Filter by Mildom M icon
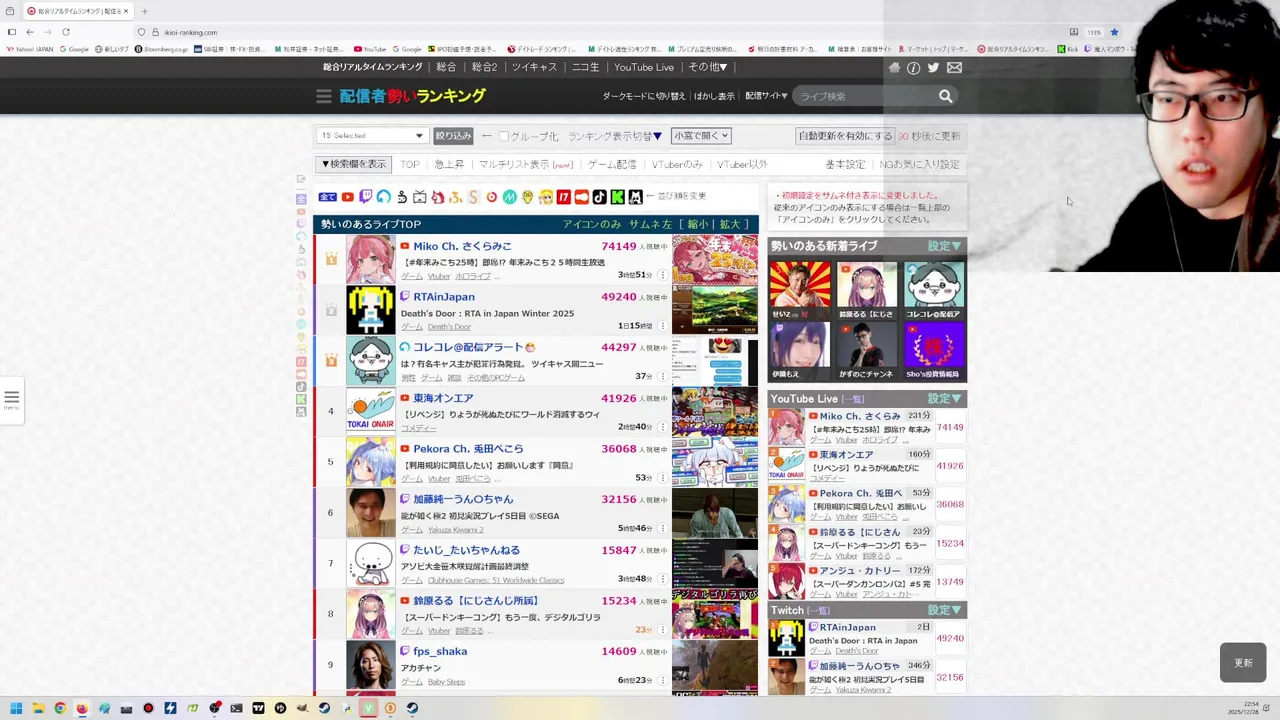Image resolution: width=1280 pixels, height=720 pixels. click(509, 197)
